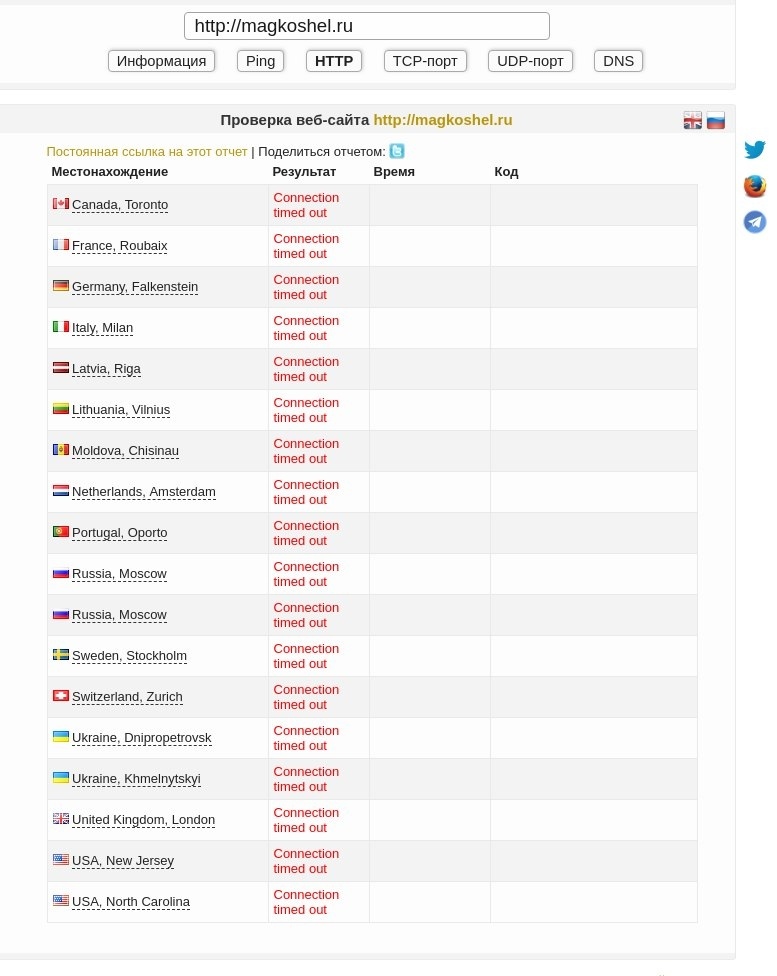
Task: Open the UDP-порт check
Action: pos(530,61)
